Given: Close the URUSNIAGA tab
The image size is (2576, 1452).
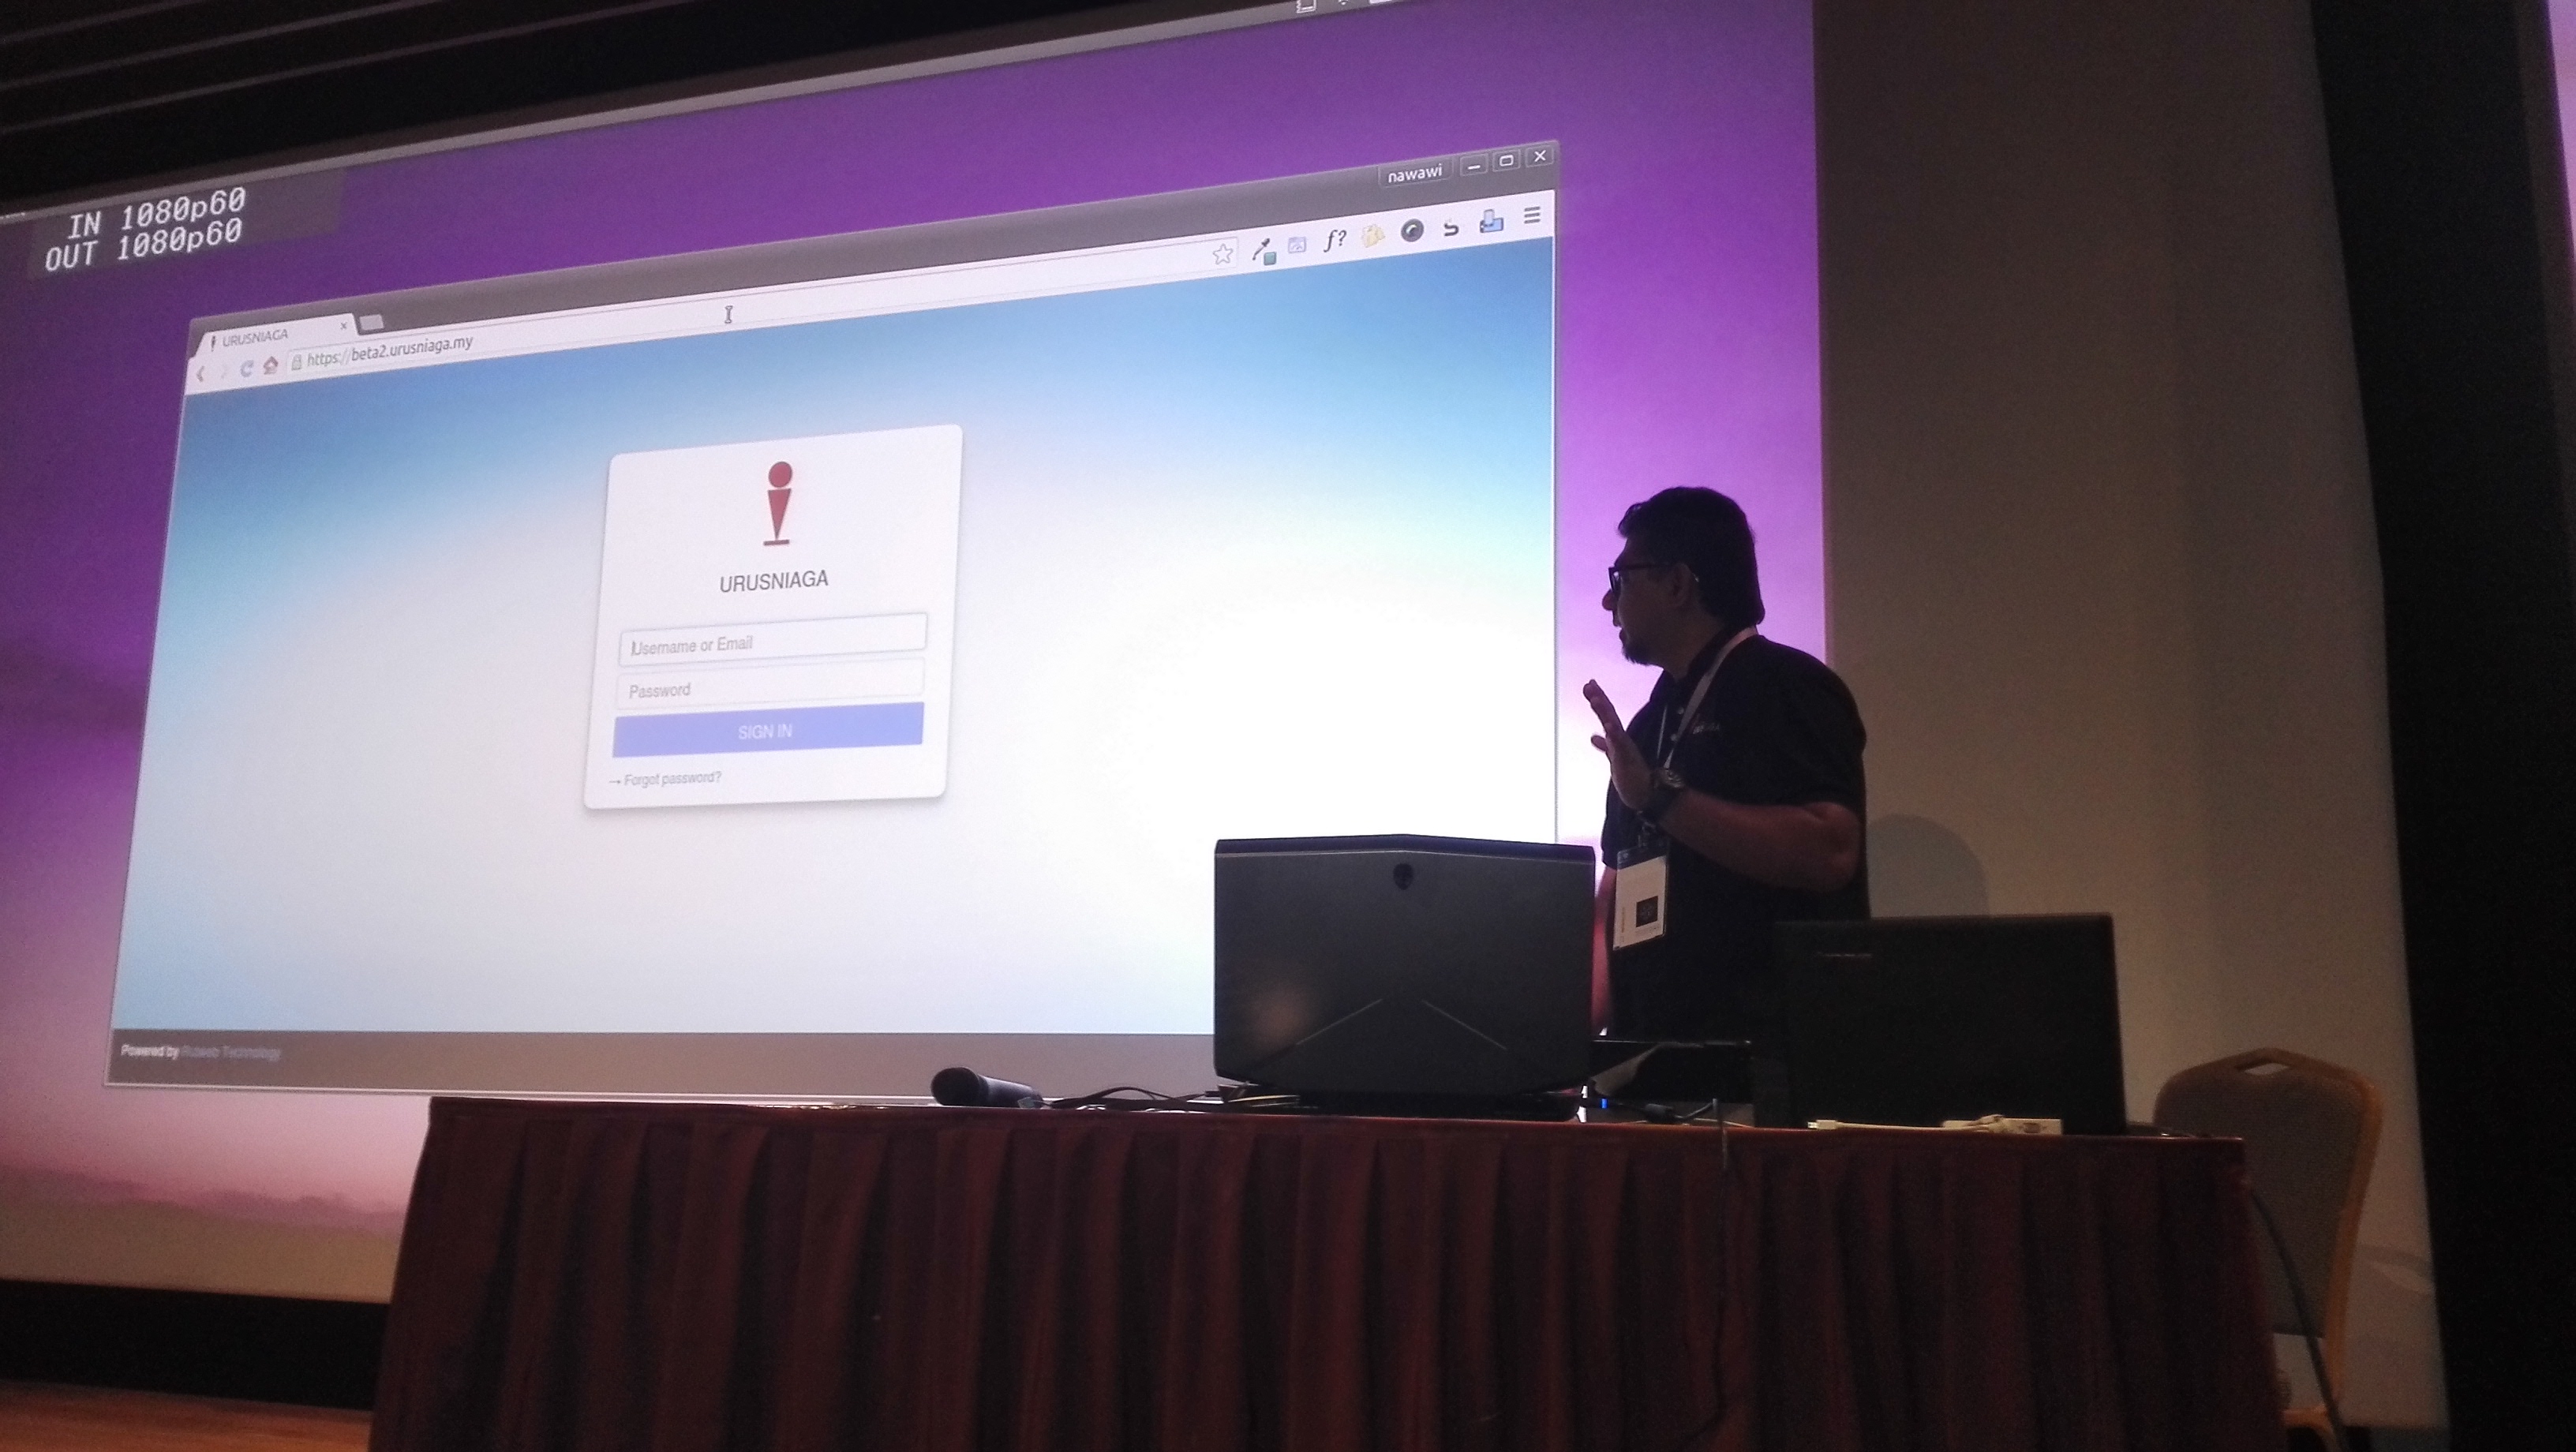Looking at the screenshot, I should [343, 326].
